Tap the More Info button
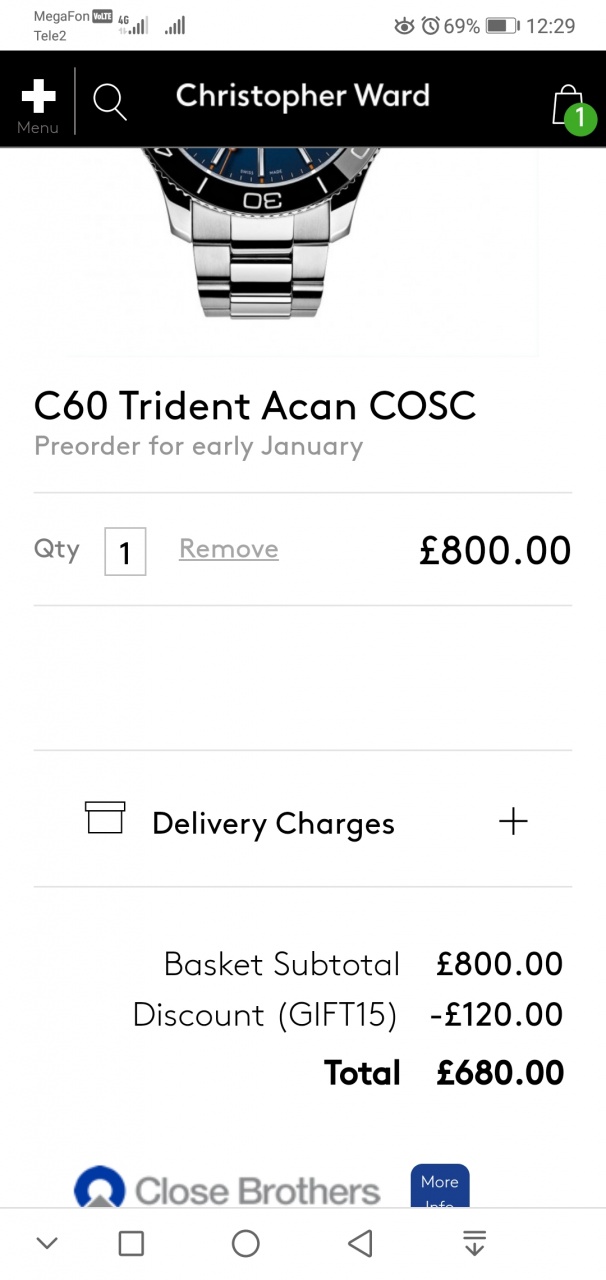Viewport: 606px width, 1280px height. pyautogui.click(x=440, y=1186)
